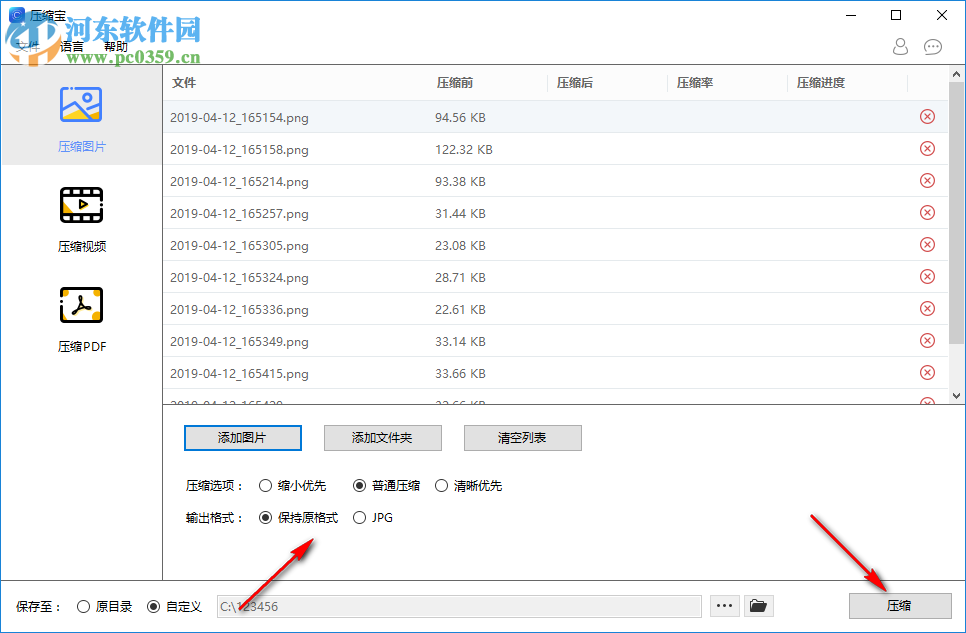
Task: Click the user account icon
Action: [x=899, y=47]
